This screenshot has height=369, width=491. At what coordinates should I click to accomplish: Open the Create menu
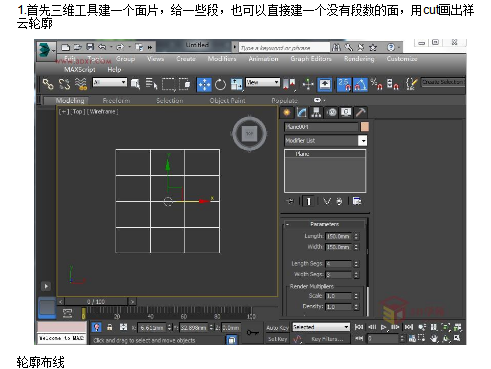(x=186, y=59)
